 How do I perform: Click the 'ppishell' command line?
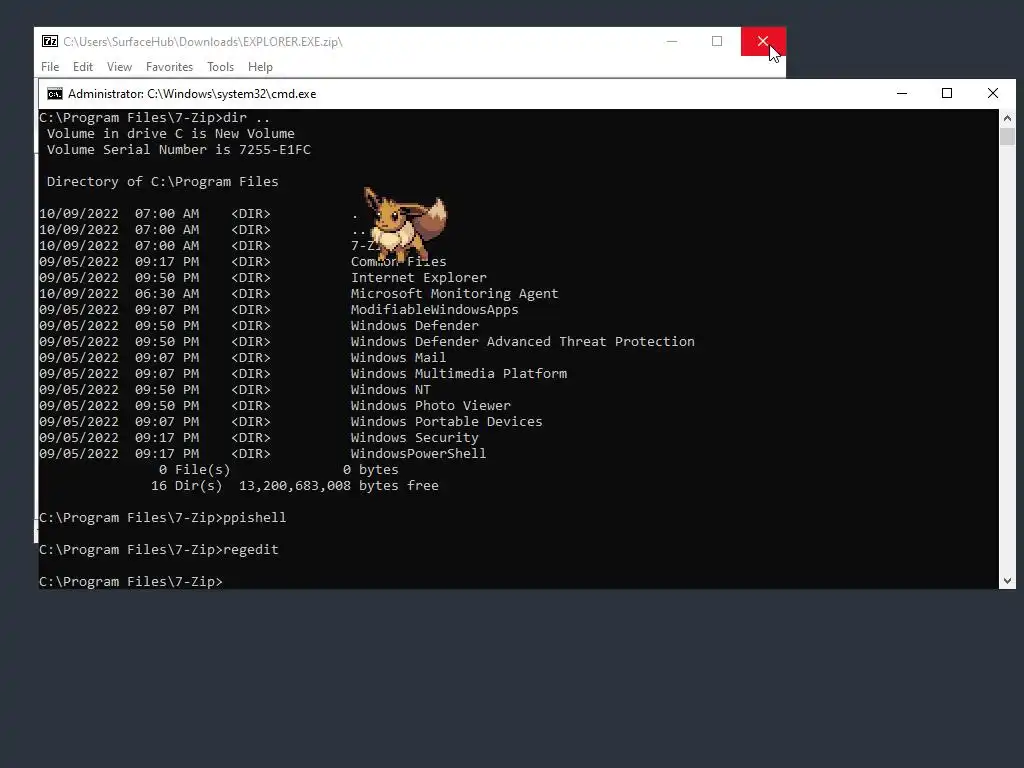pos(163,518)
